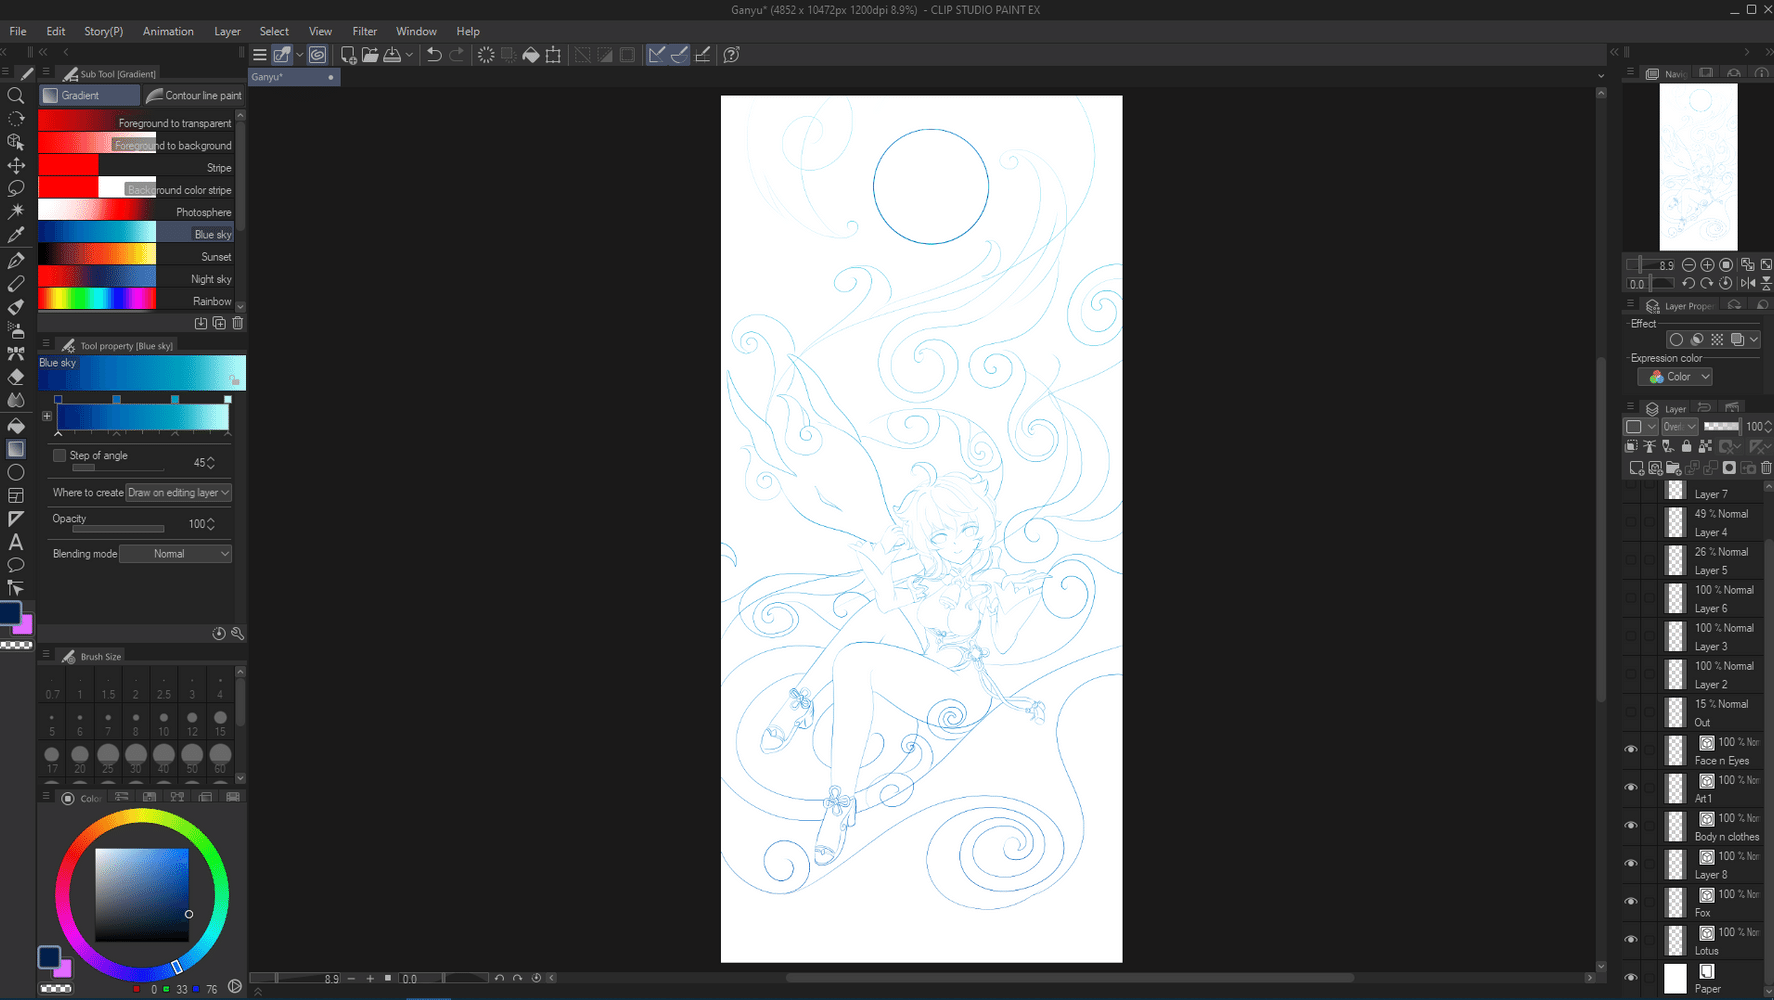Expand the Expression color dropdown

1676,377
